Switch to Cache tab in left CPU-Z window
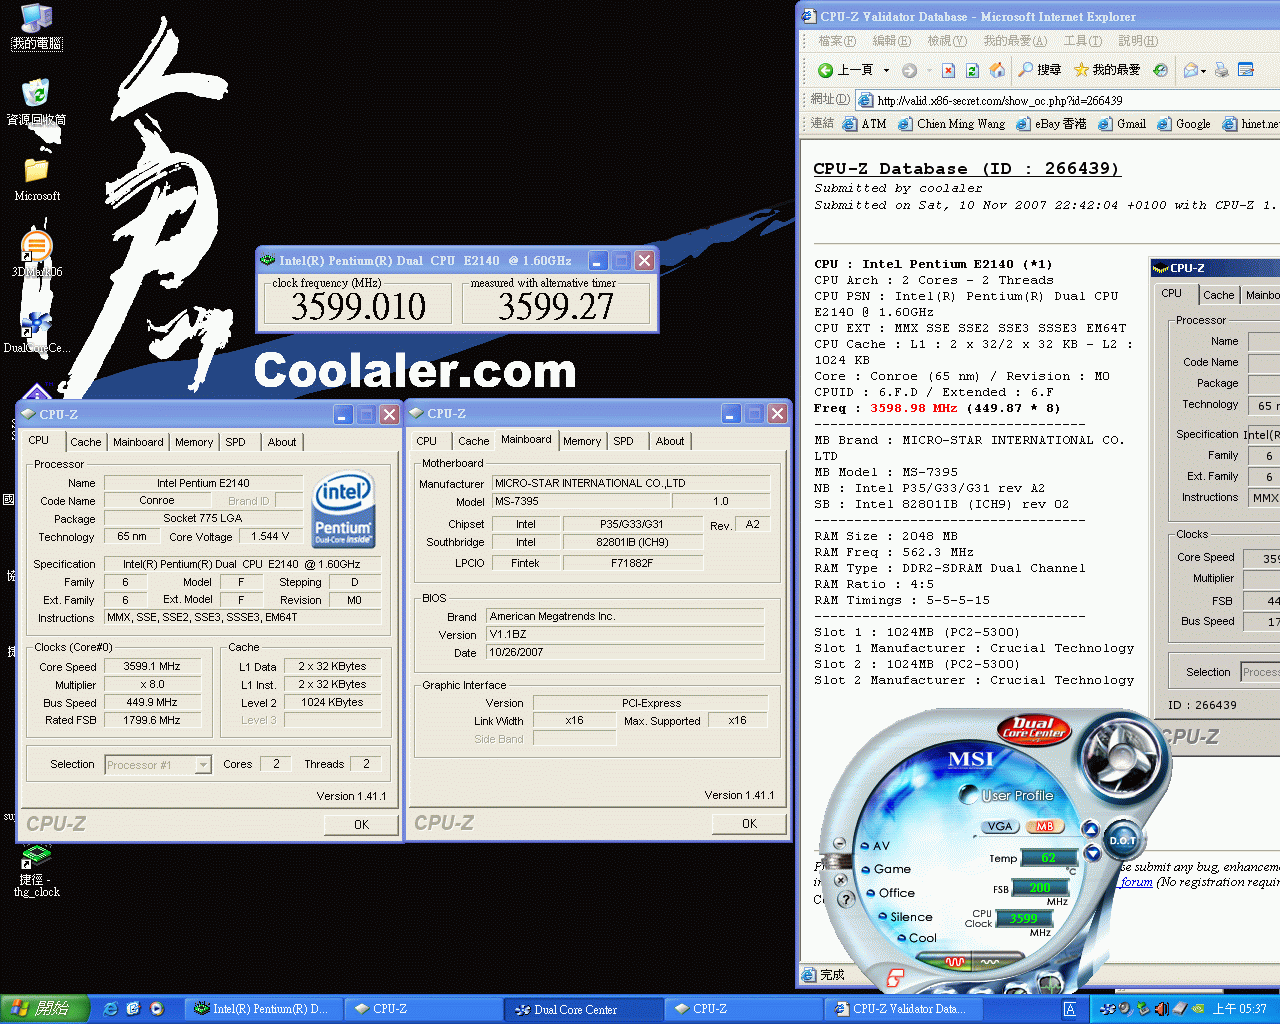The width and height of the screenshot is (1280, 1024). (x=85, y=442)
